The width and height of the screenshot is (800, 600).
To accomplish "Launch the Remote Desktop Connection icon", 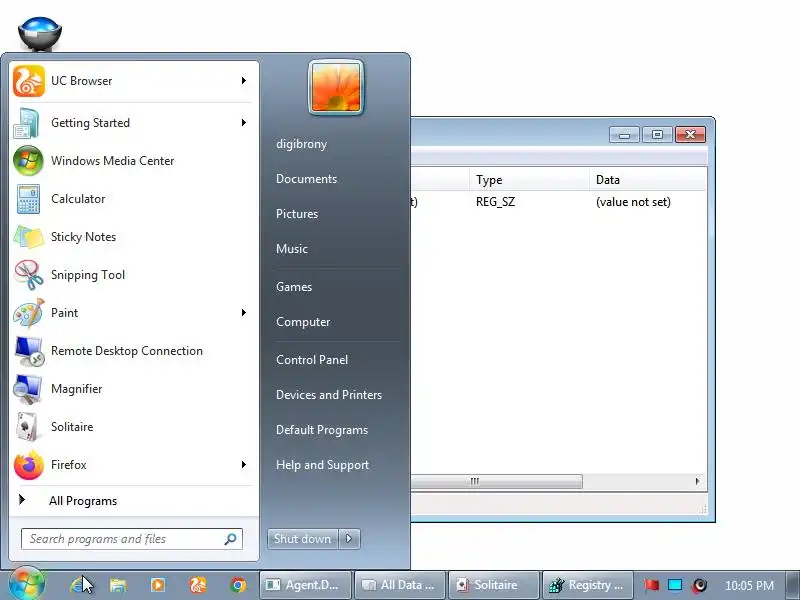I will (29, 351).
